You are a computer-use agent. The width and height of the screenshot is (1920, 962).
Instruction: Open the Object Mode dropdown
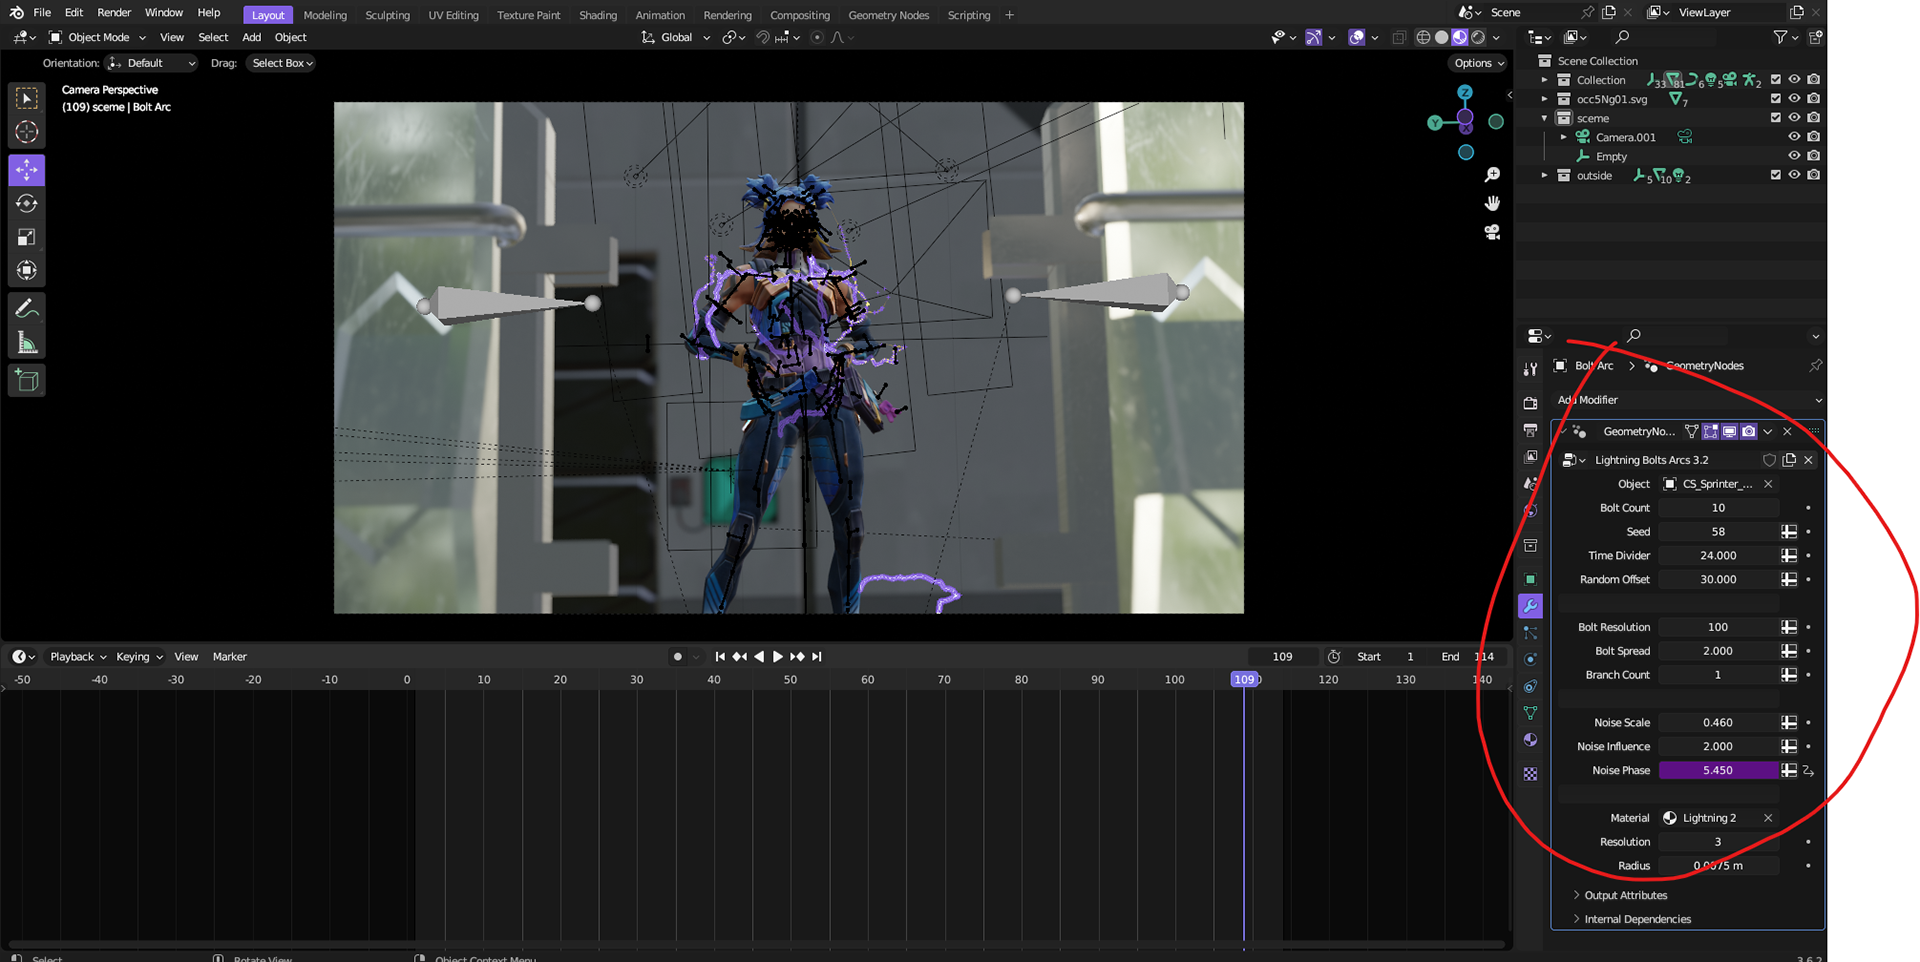(98, 37)
